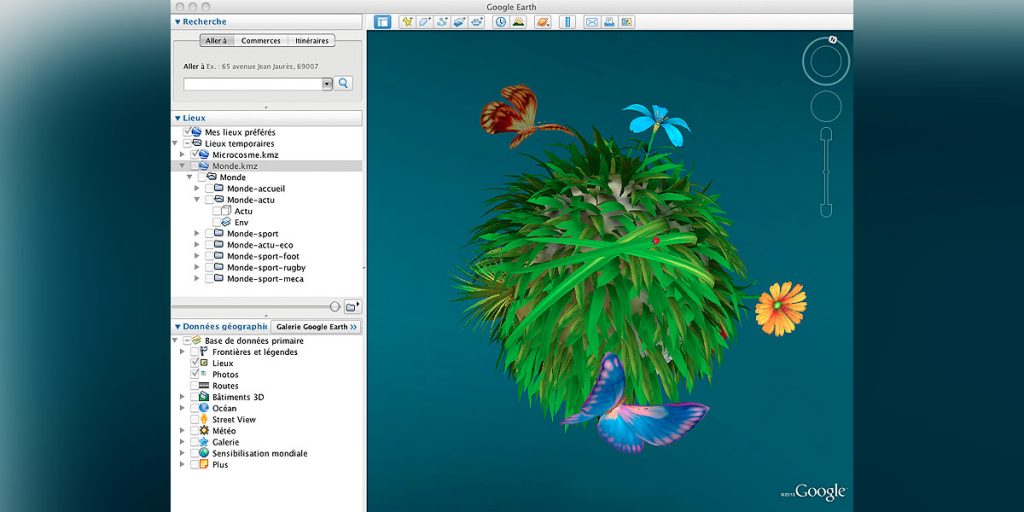1024x512 pixels.
Task: Switch to the Itinéraires tab
Action: [311, 41]
